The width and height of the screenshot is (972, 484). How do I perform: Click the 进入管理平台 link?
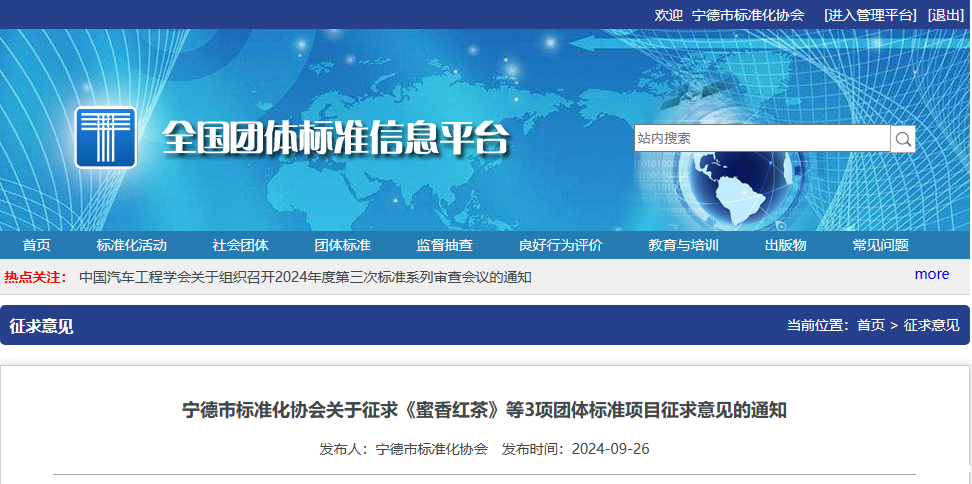pos(870,15)
